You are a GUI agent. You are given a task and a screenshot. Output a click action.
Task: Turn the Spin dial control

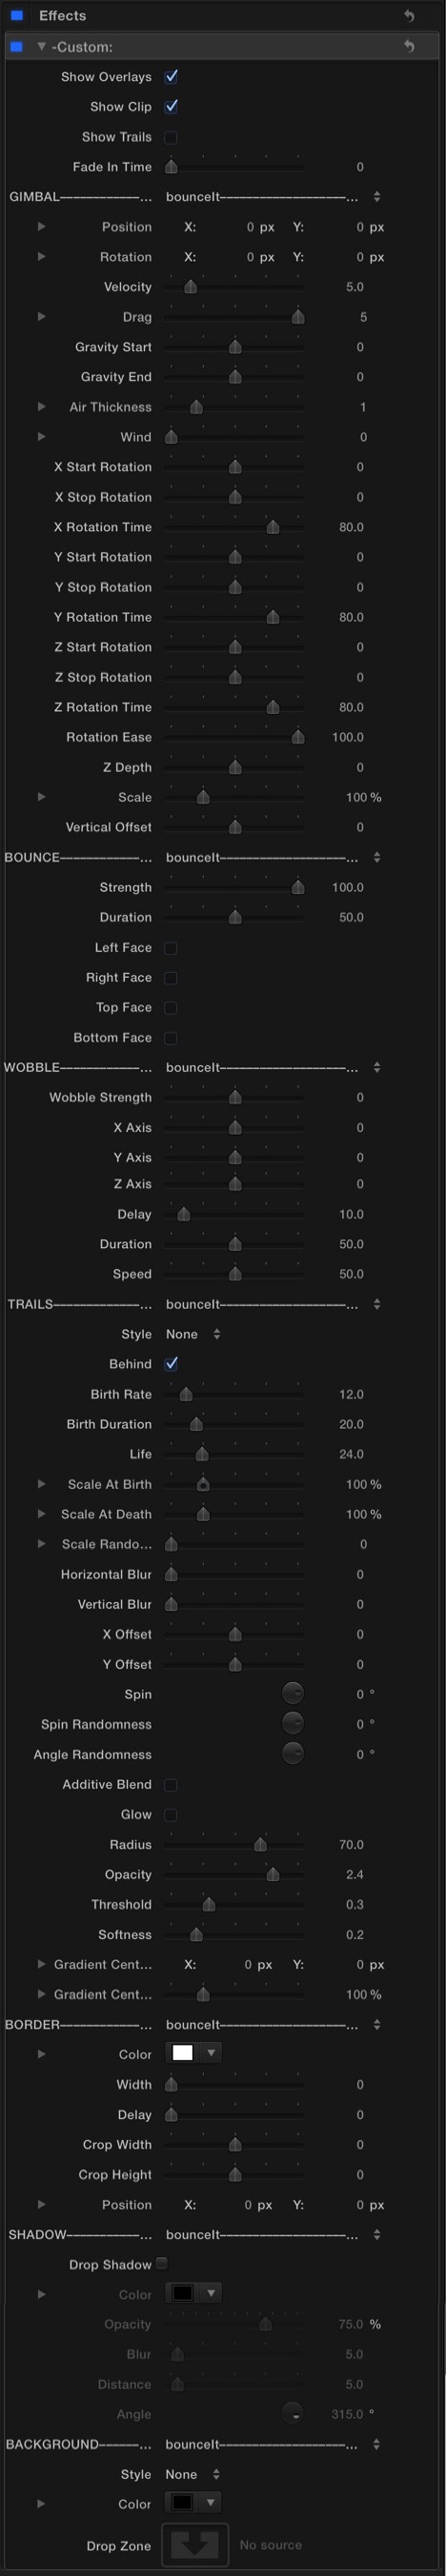[x=293, y=1693]
